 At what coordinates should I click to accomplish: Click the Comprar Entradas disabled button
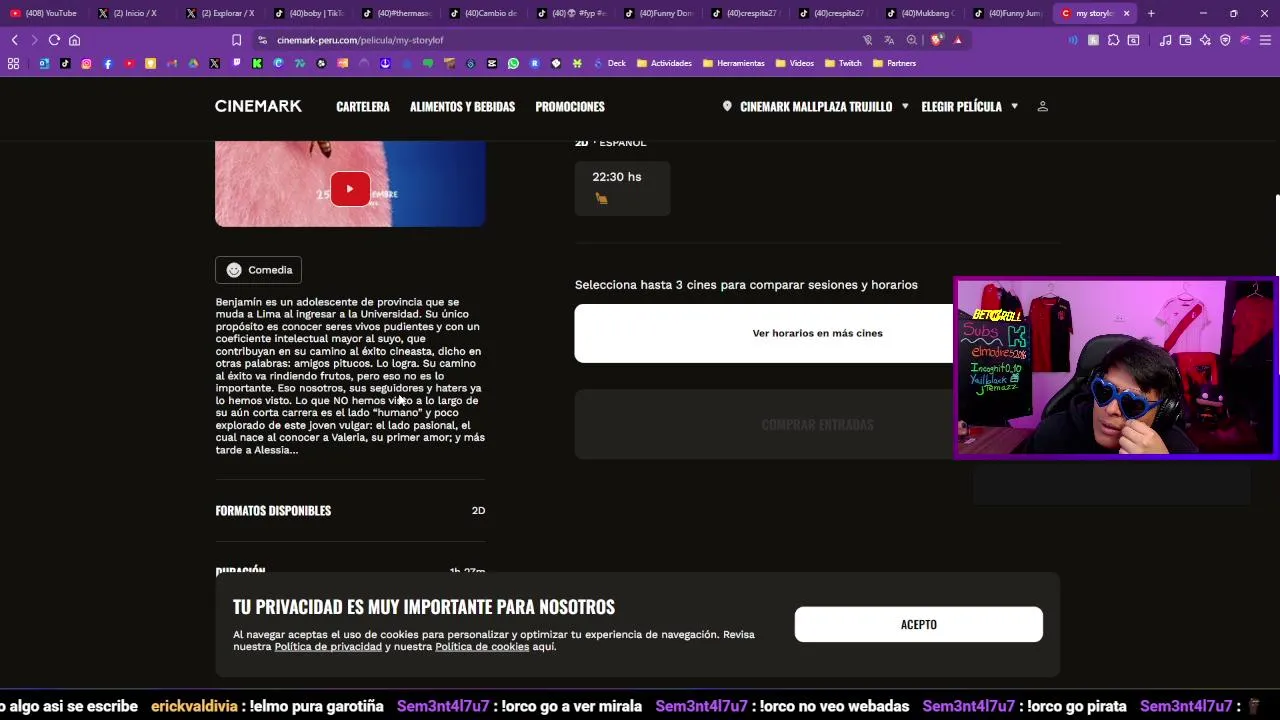pos(817,425)
